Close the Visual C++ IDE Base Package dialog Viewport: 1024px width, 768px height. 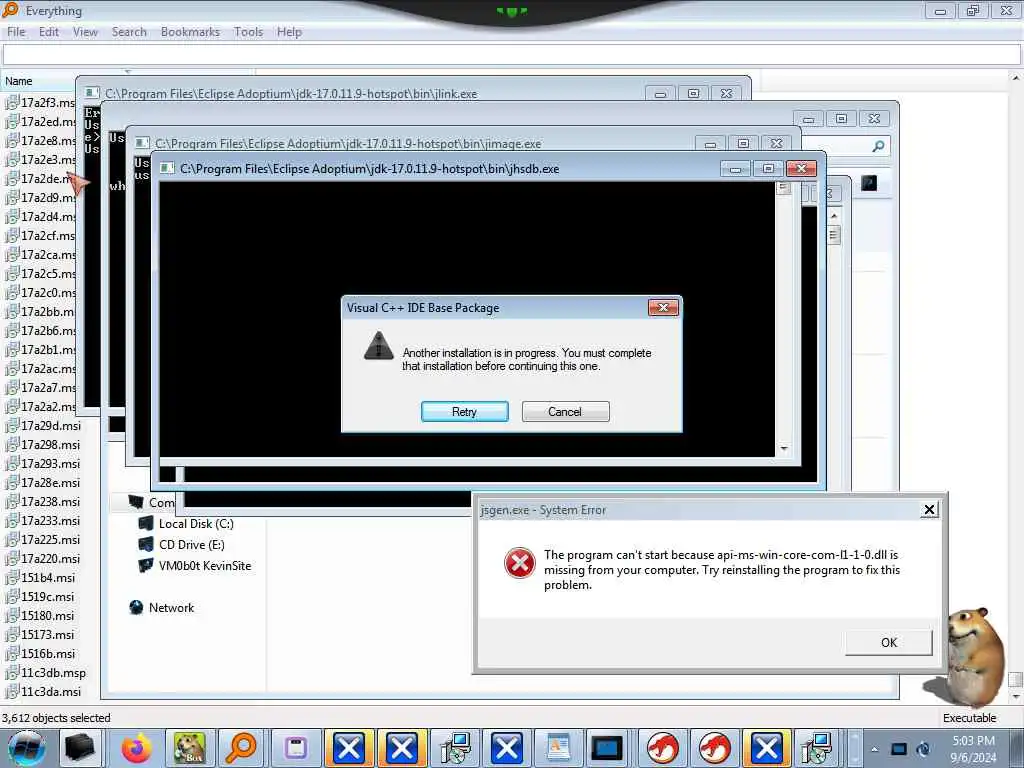pos(663,308)
